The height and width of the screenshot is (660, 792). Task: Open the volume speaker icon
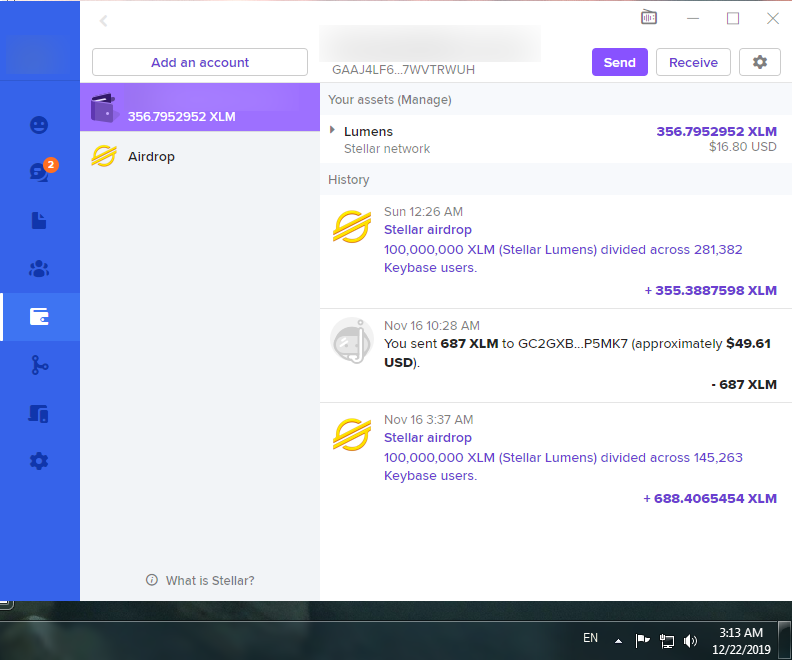pyautogui.click(x=690, y=641)
